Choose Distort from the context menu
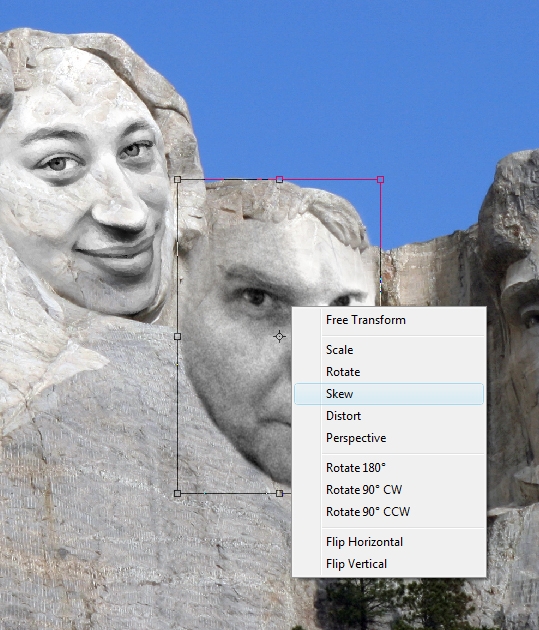Image resolution: width=539 pixels, height=630 pixels. (389, 416)
